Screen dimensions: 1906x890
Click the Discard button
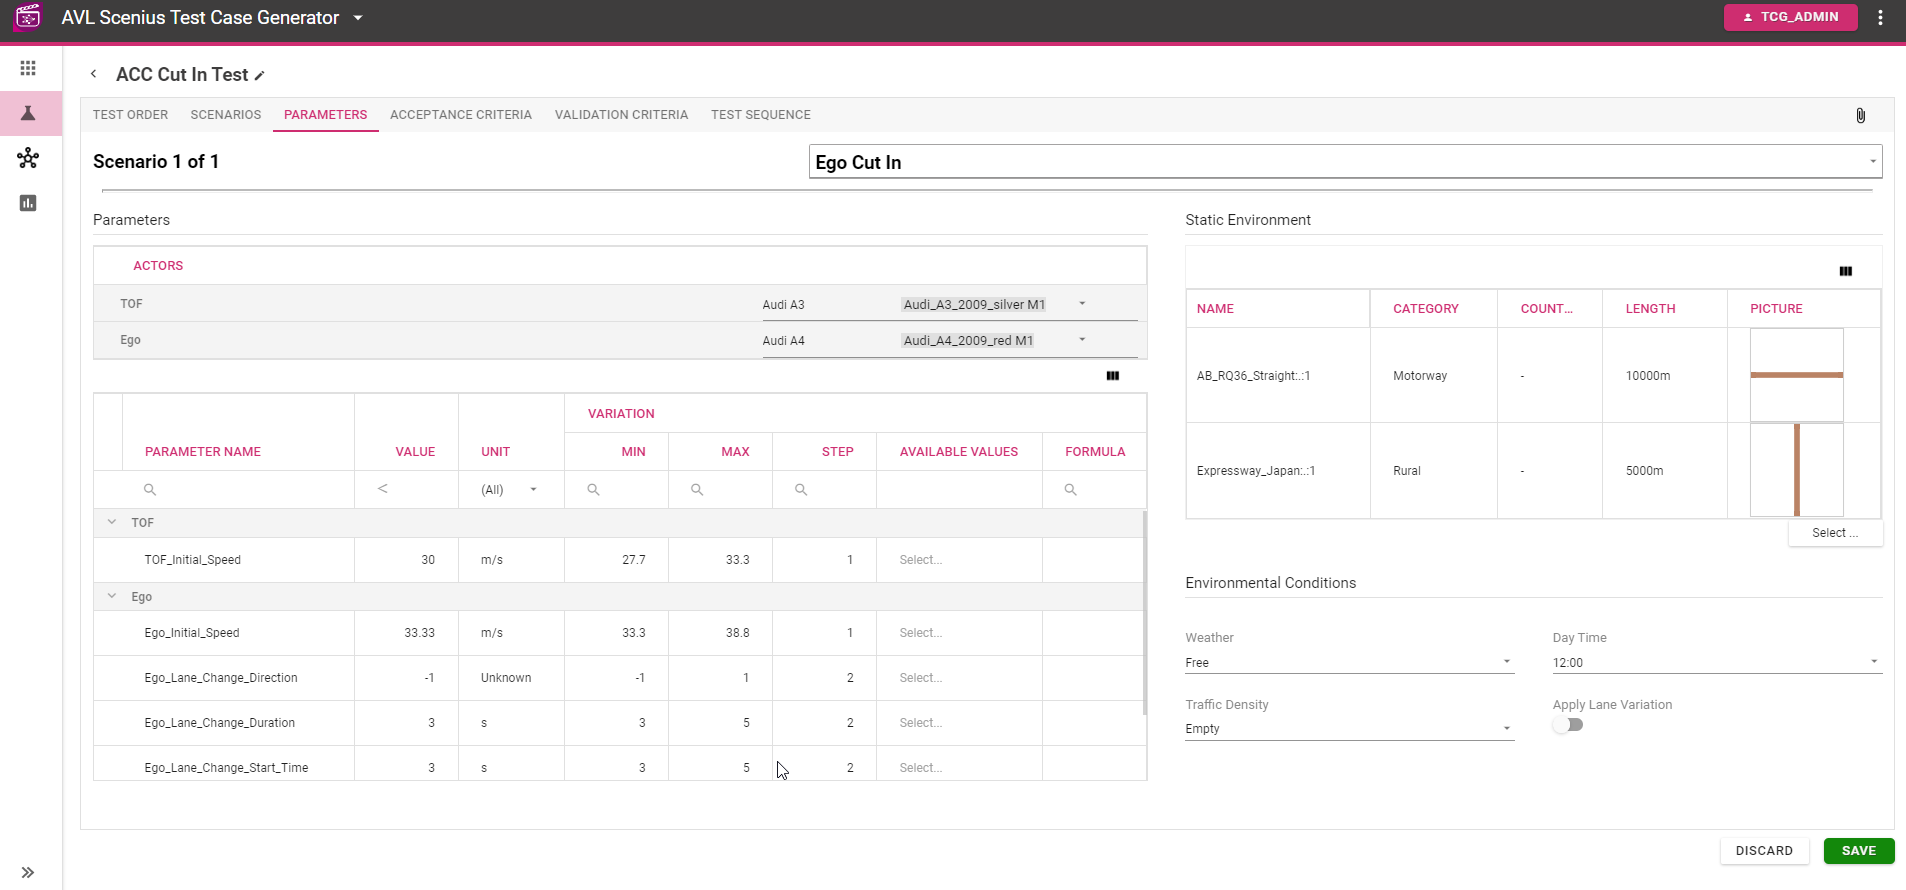click(1764, 851)
